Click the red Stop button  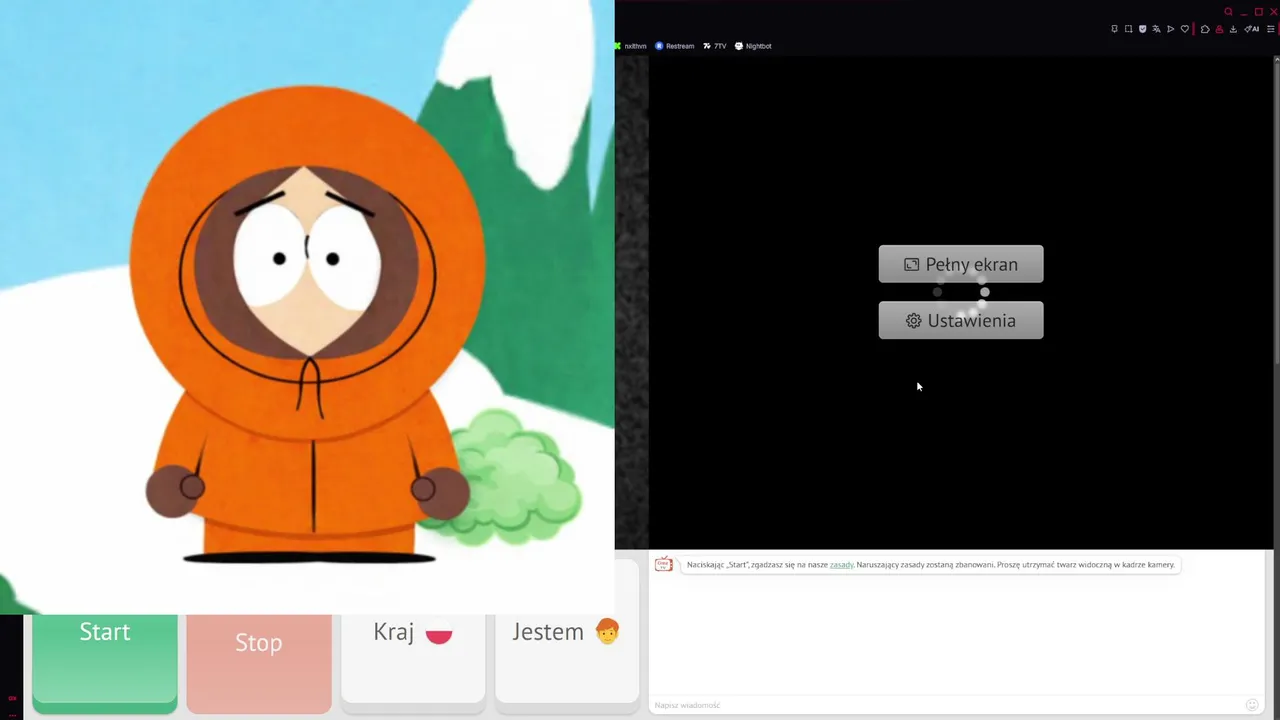coord(259,662)
